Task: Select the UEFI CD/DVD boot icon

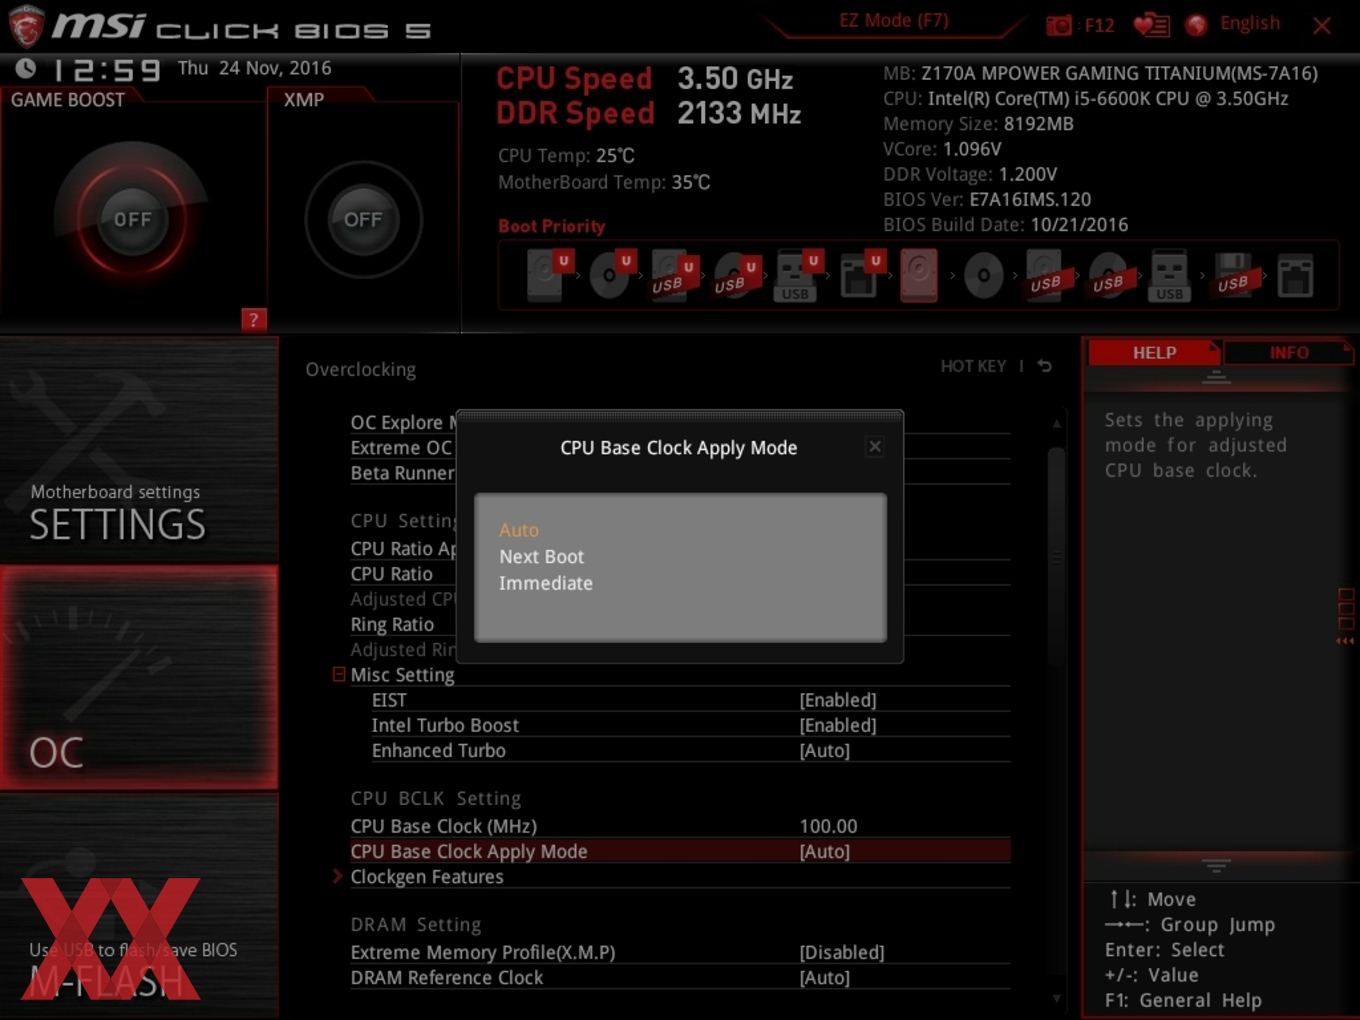Action: (x=611, y=275)
